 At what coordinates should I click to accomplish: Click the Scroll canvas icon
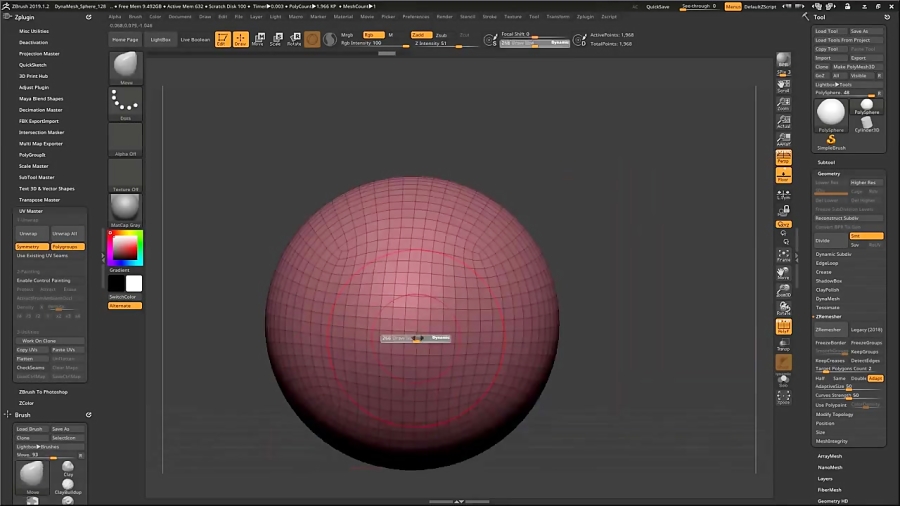783,86
